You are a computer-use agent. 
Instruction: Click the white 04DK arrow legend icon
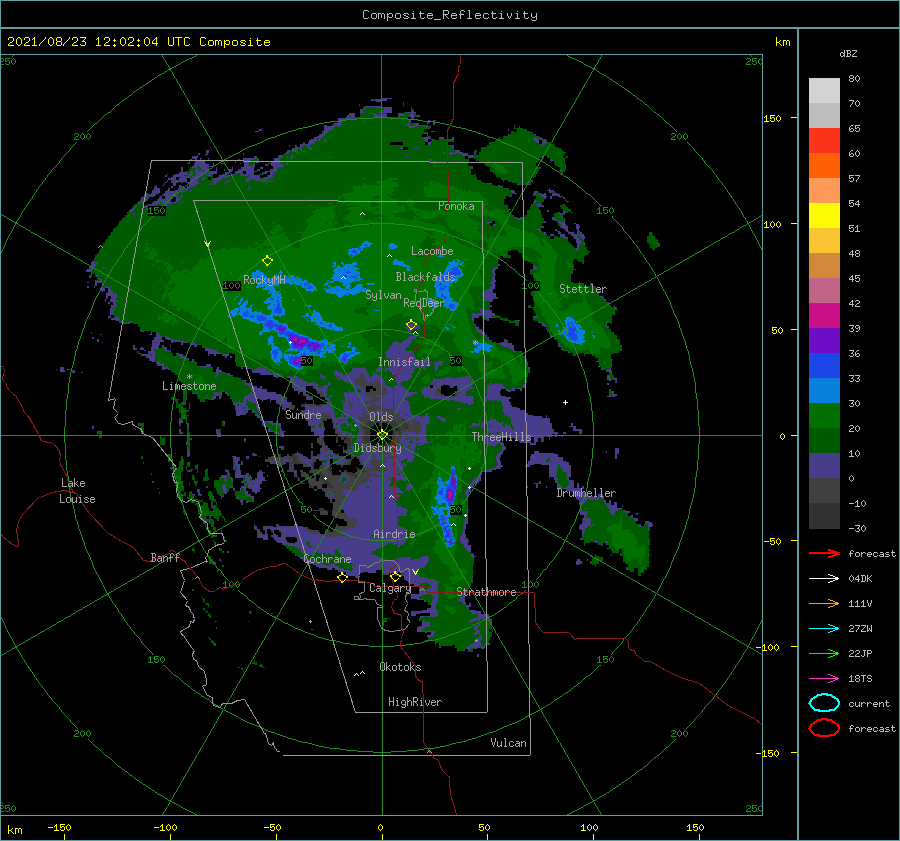[824, 578]
